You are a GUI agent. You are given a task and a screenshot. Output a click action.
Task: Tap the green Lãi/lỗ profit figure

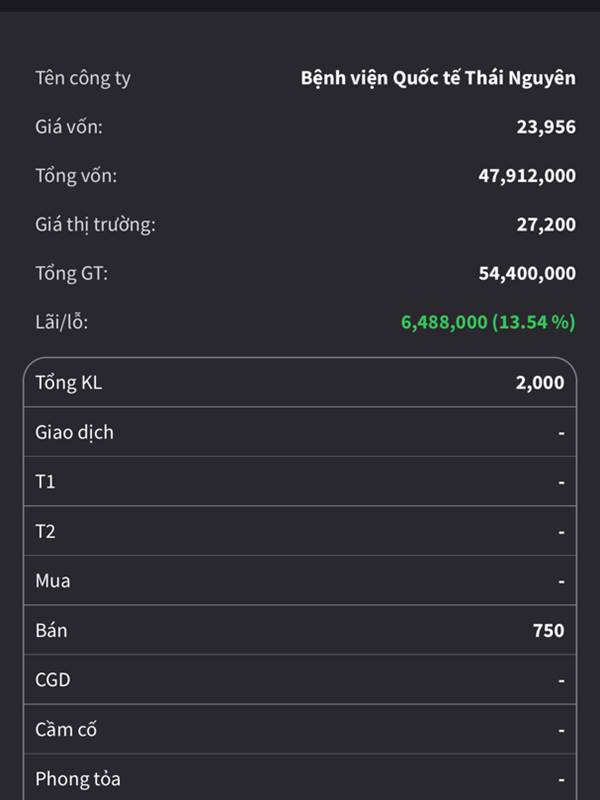tap(488, 322)
